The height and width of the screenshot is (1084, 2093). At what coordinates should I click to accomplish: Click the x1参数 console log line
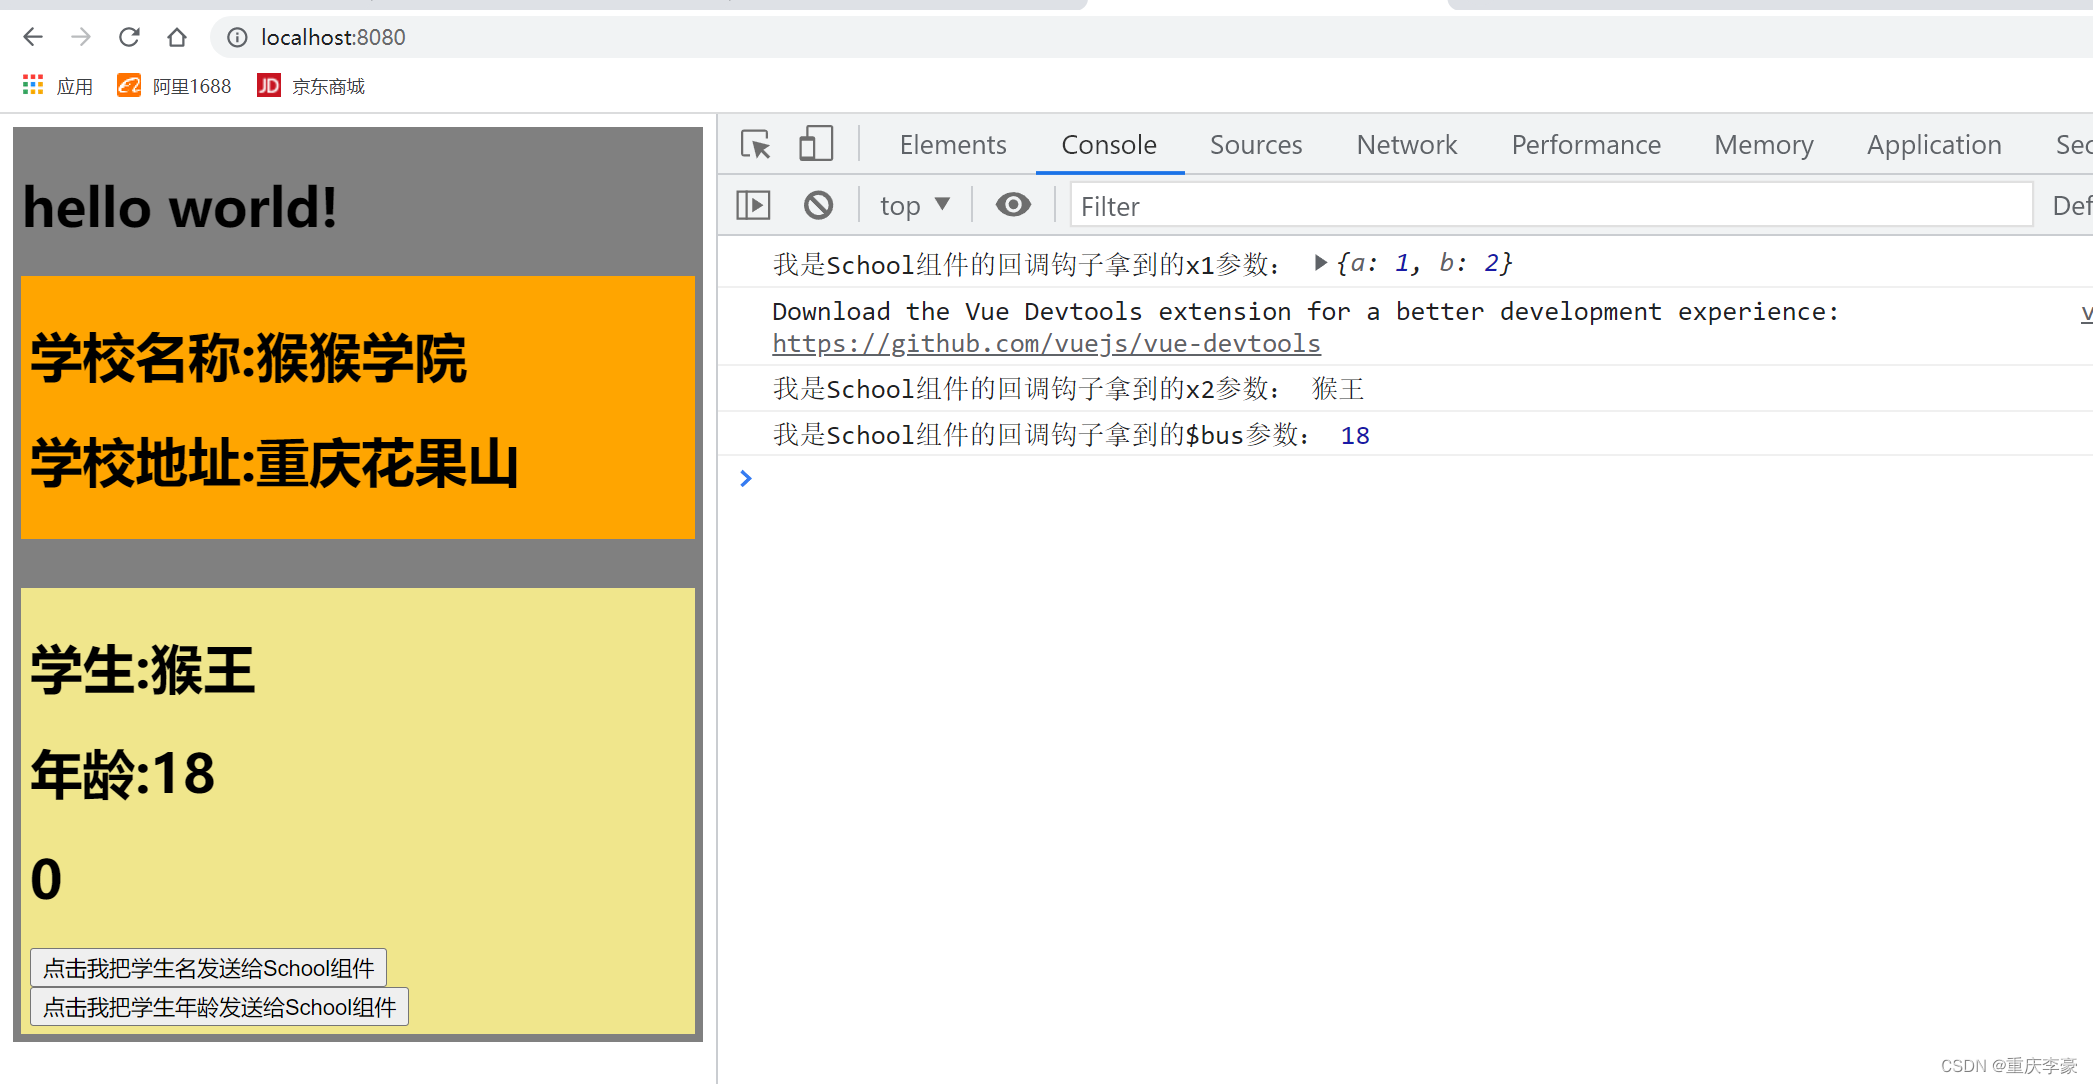(x=1405, y=264)
